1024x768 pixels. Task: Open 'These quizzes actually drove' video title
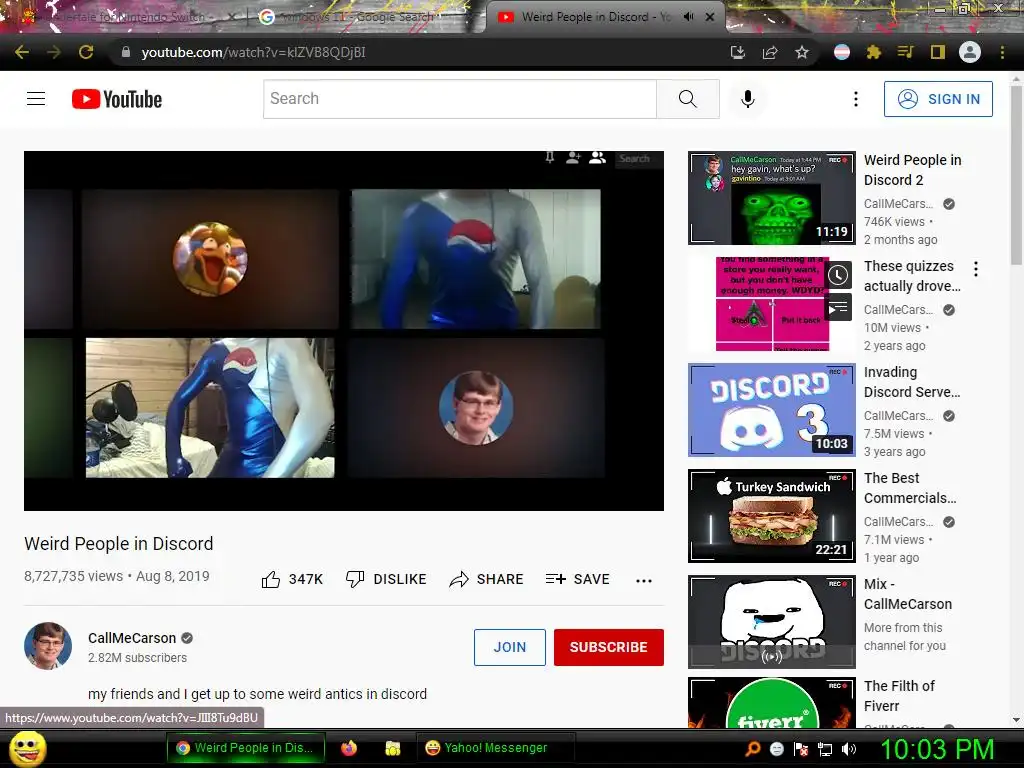pyautogui.click(x=912, y=276)
